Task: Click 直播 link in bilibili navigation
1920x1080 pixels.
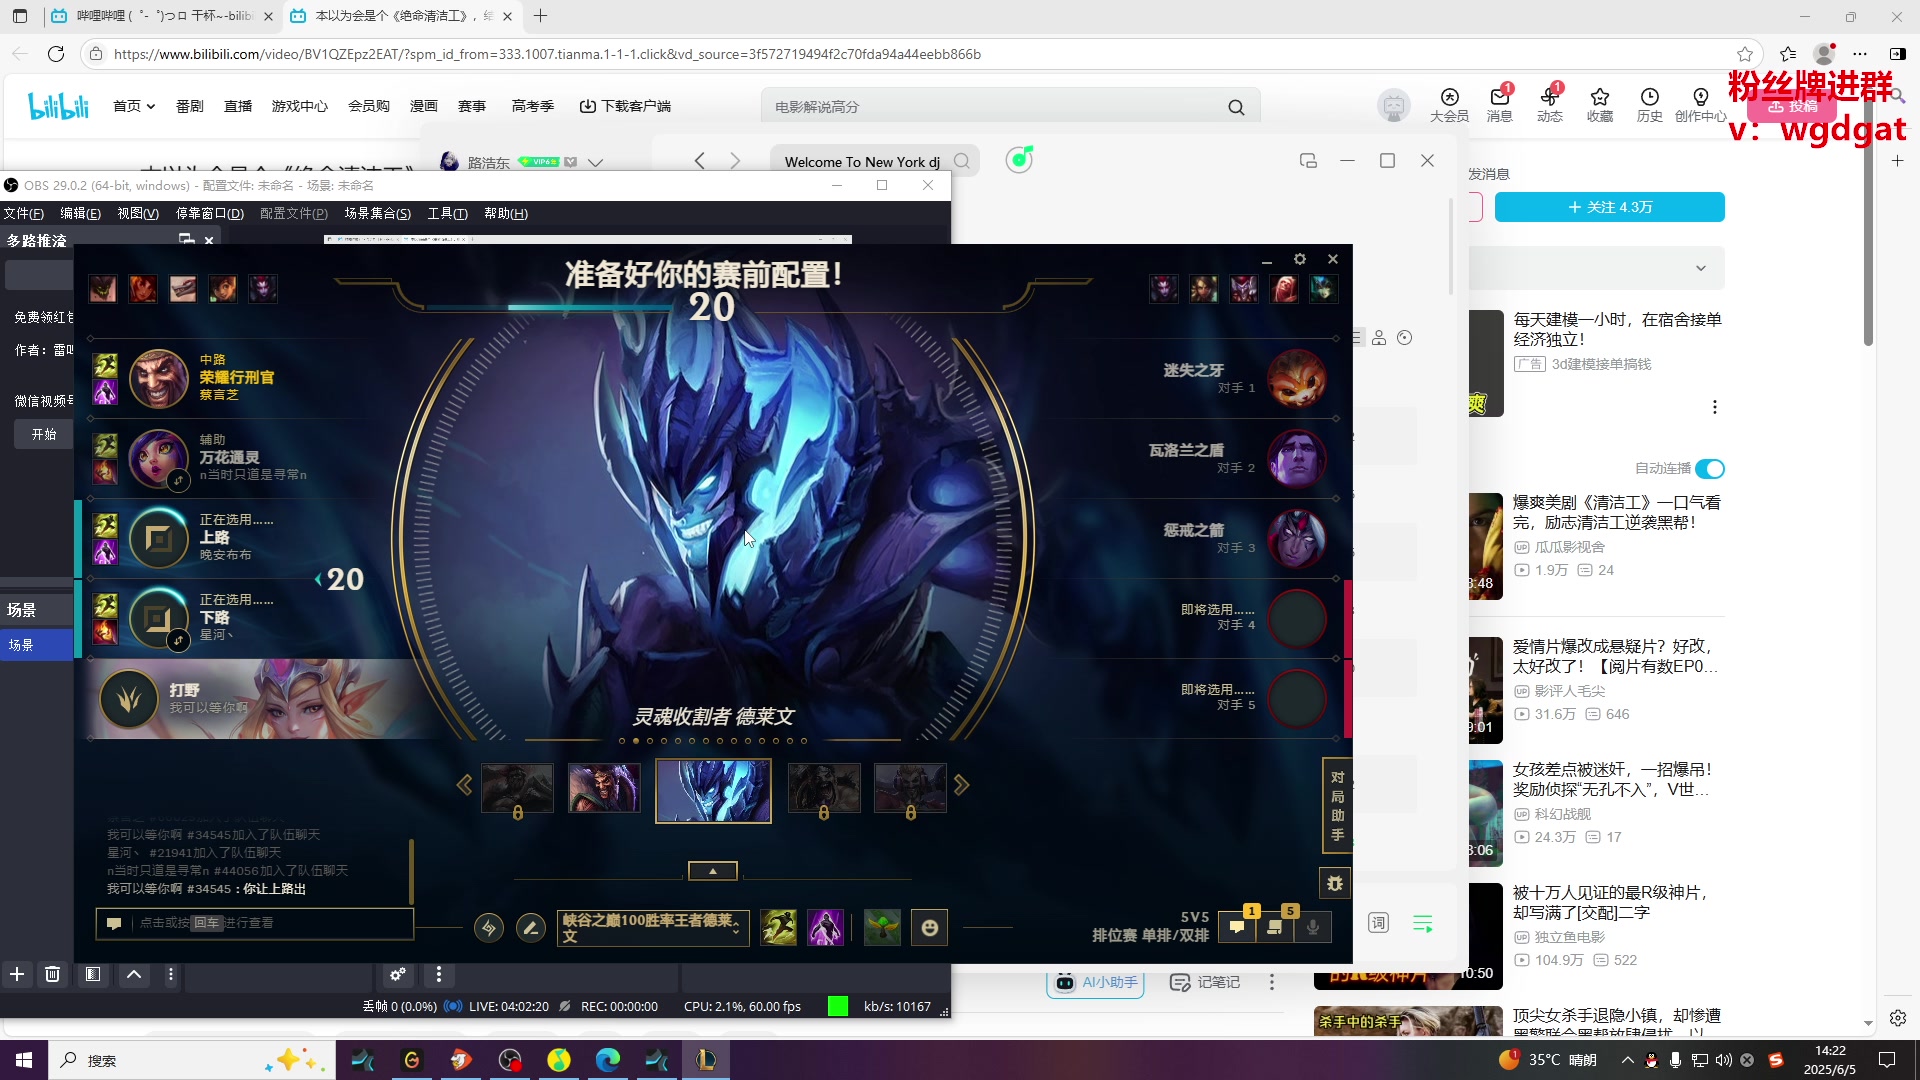Action: click(238, 106)
